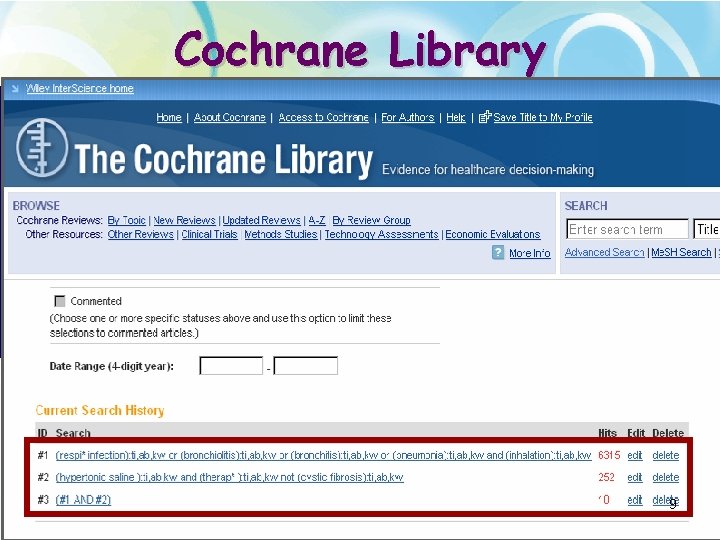The height and width of the screenshot is (540, 720).
Task: Click the Date Range start year field
Action: coord(231,366)
